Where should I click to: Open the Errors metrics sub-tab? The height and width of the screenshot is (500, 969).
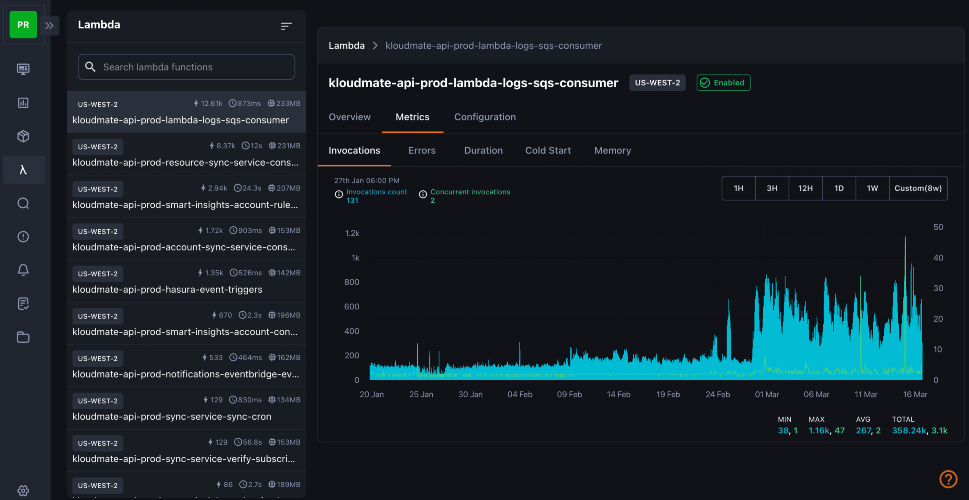421,150
